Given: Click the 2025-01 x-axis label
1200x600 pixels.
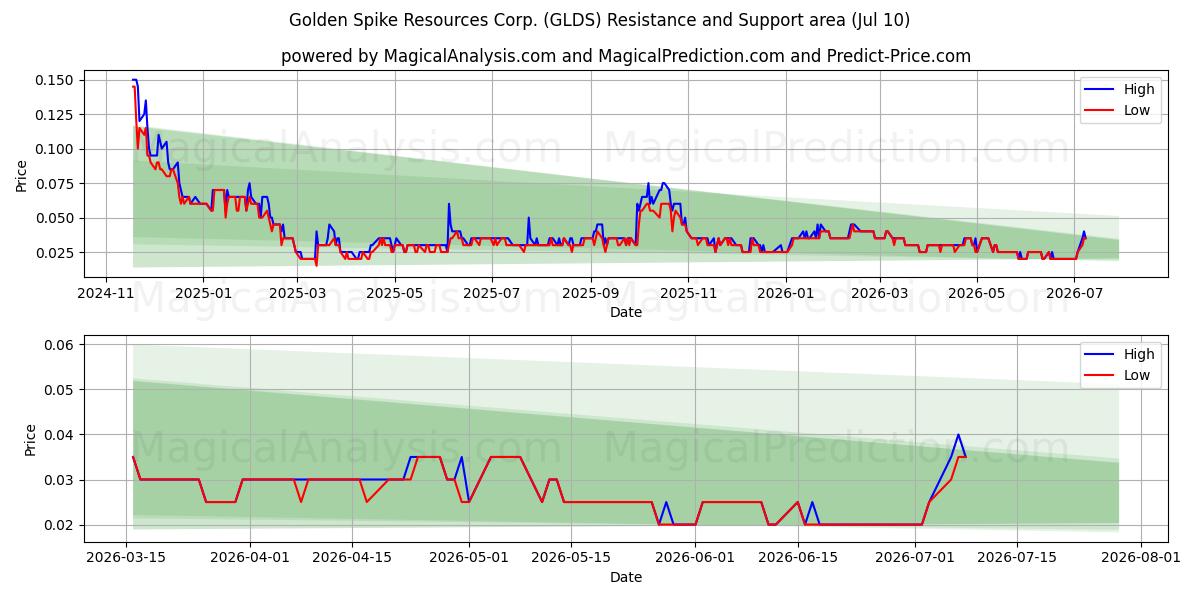Looking at the screenshot, I should tap(203, 293).
